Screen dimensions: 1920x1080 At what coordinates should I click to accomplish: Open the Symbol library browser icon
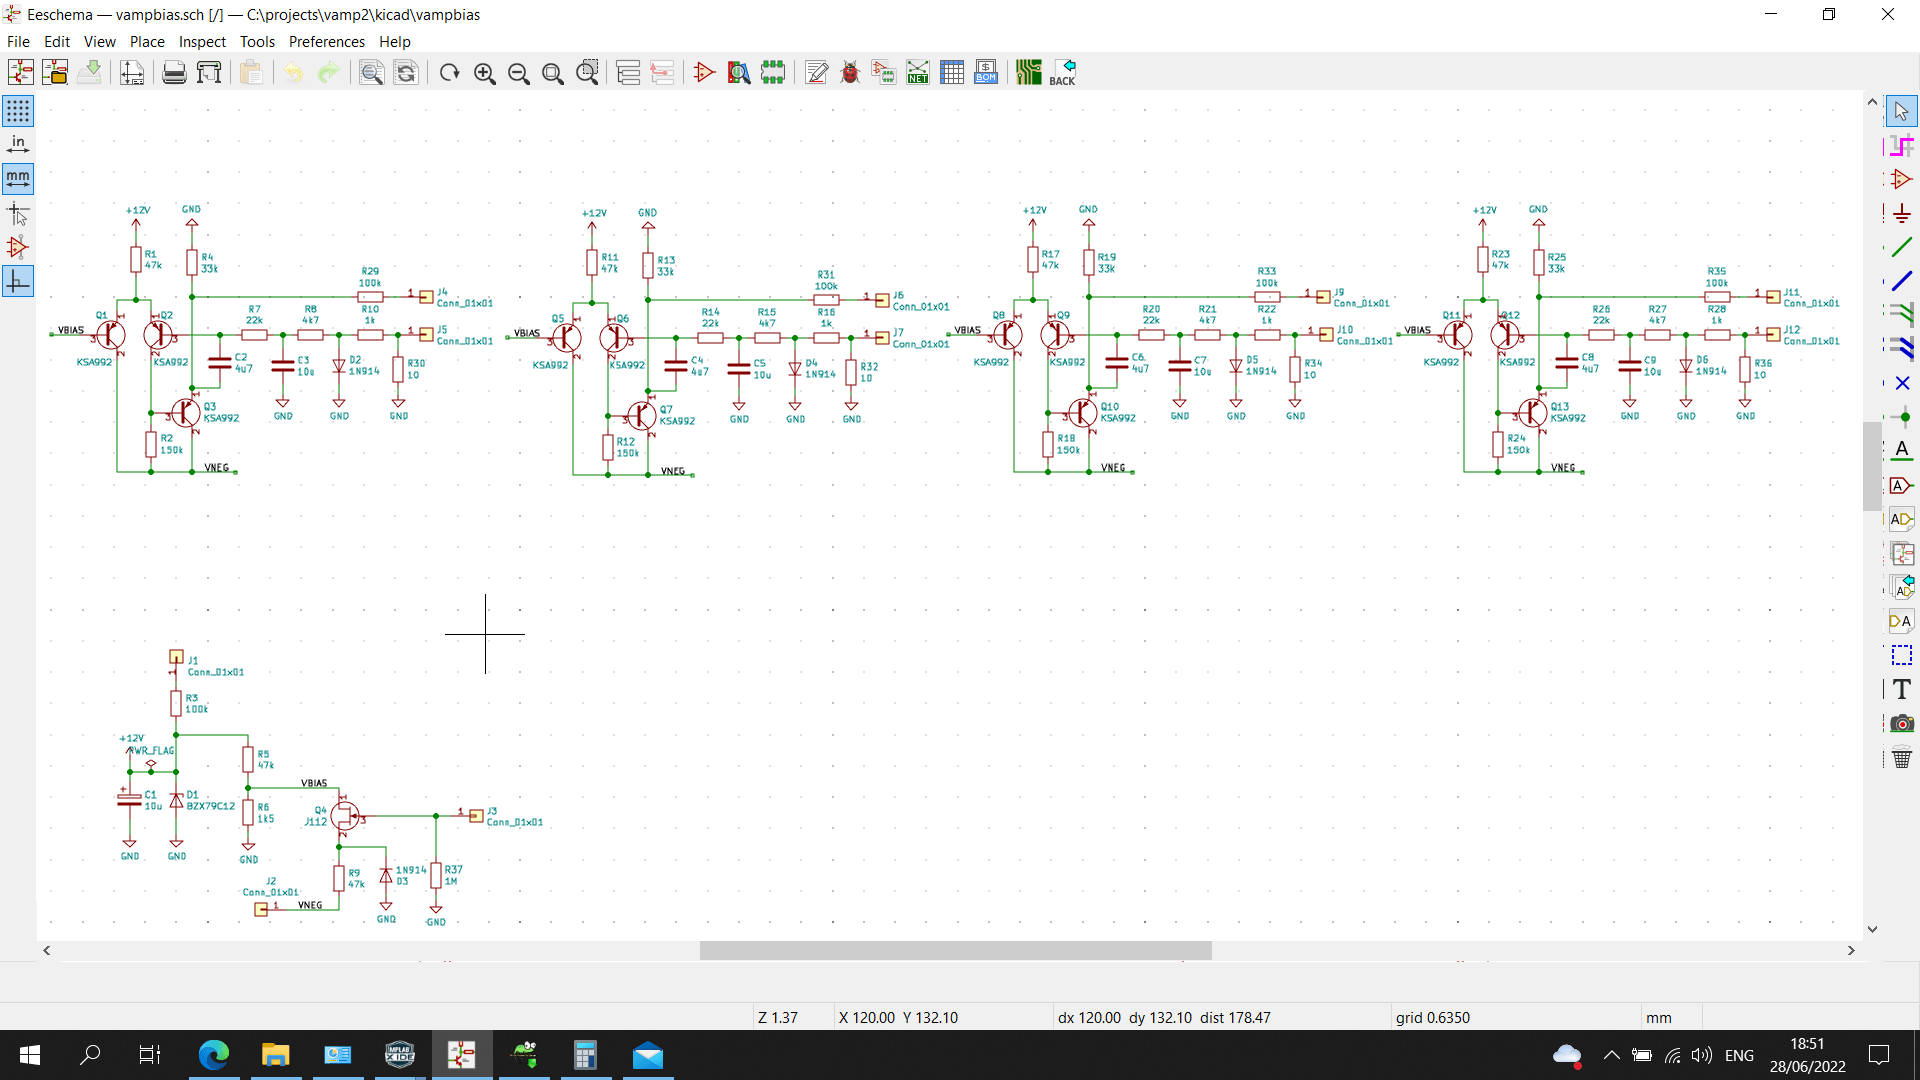pos(739,72)
